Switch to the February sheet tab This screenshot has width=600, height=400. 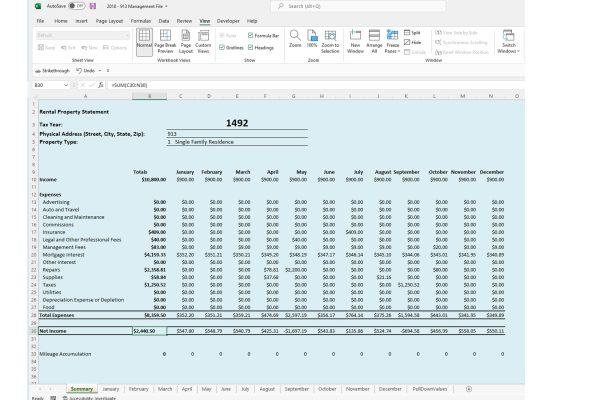point(138,389)
